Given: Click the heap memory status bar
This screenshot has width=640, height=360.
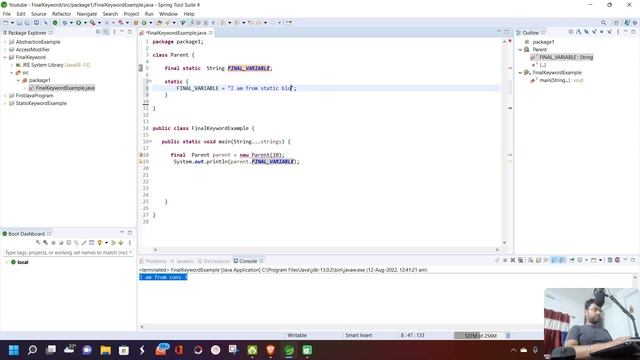Looking at the screenshot, I should click(480, 336).
